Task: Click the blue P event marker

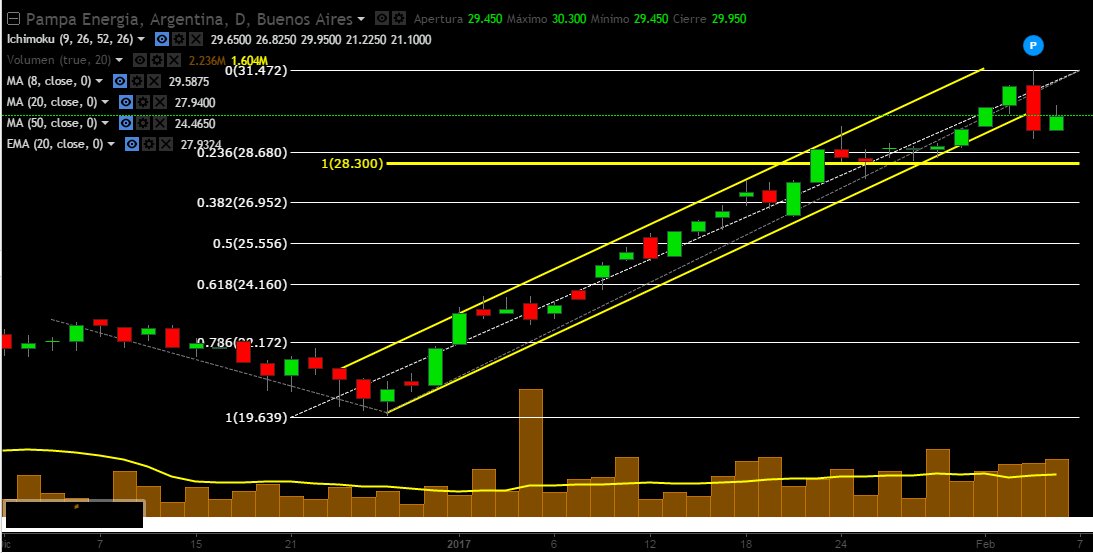Action: tap(1033, 46)
